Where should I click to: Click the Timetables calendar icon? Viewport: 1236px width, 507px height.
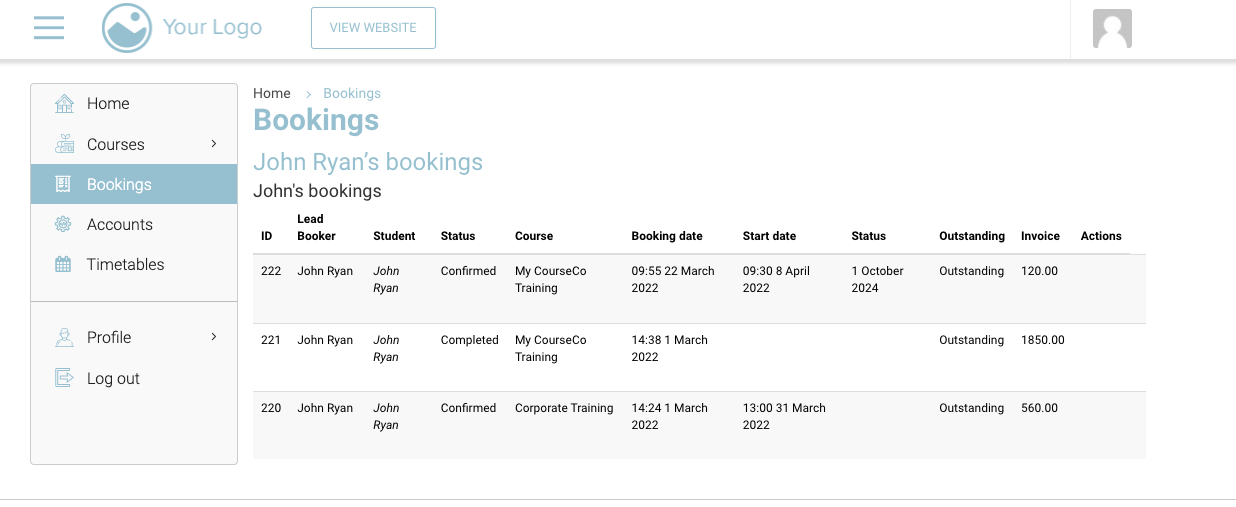coord(64,264)
